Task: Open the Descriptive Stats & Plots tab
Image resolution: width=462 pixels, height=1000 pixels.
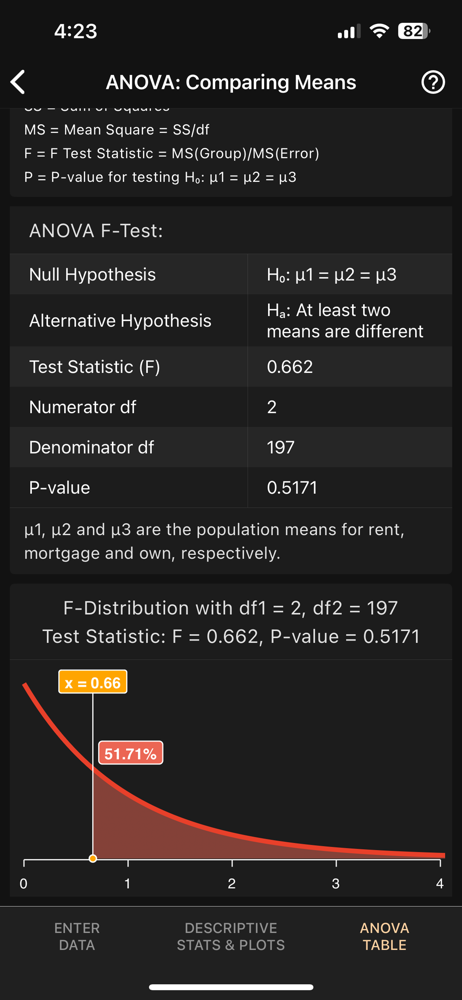Action: (230, 936)
